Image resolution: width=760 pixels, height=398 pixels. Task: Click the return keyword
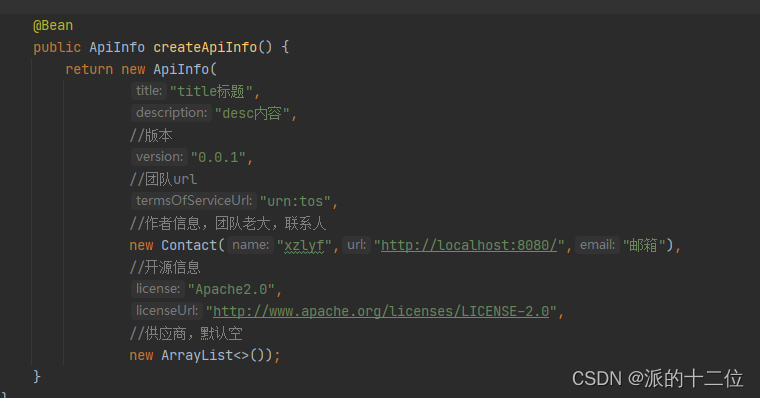click(89, 69)
